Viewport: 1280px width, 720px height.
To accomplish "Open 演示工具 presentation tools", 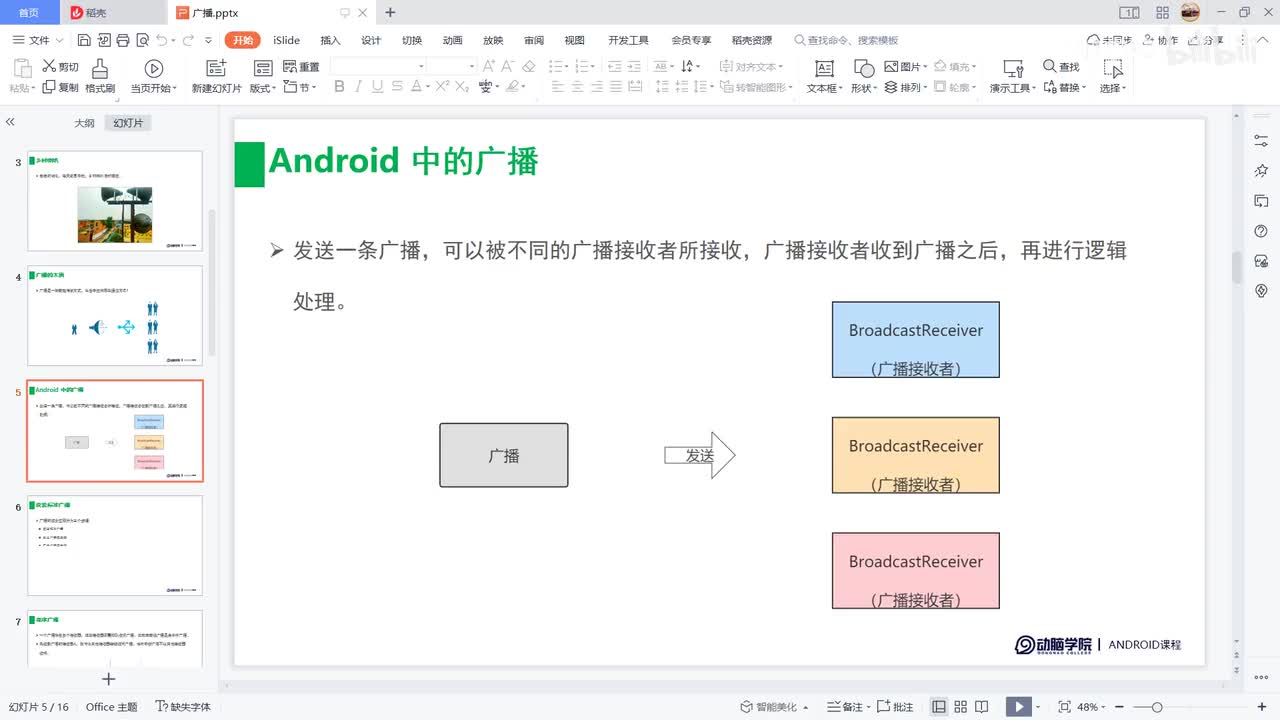I will (x=1013, y=76).
